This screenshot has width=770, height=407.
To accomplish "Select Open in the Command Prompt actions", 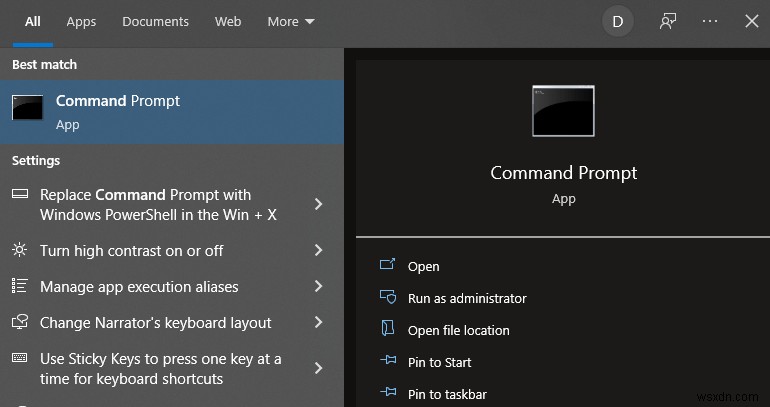I will (423, 266).
